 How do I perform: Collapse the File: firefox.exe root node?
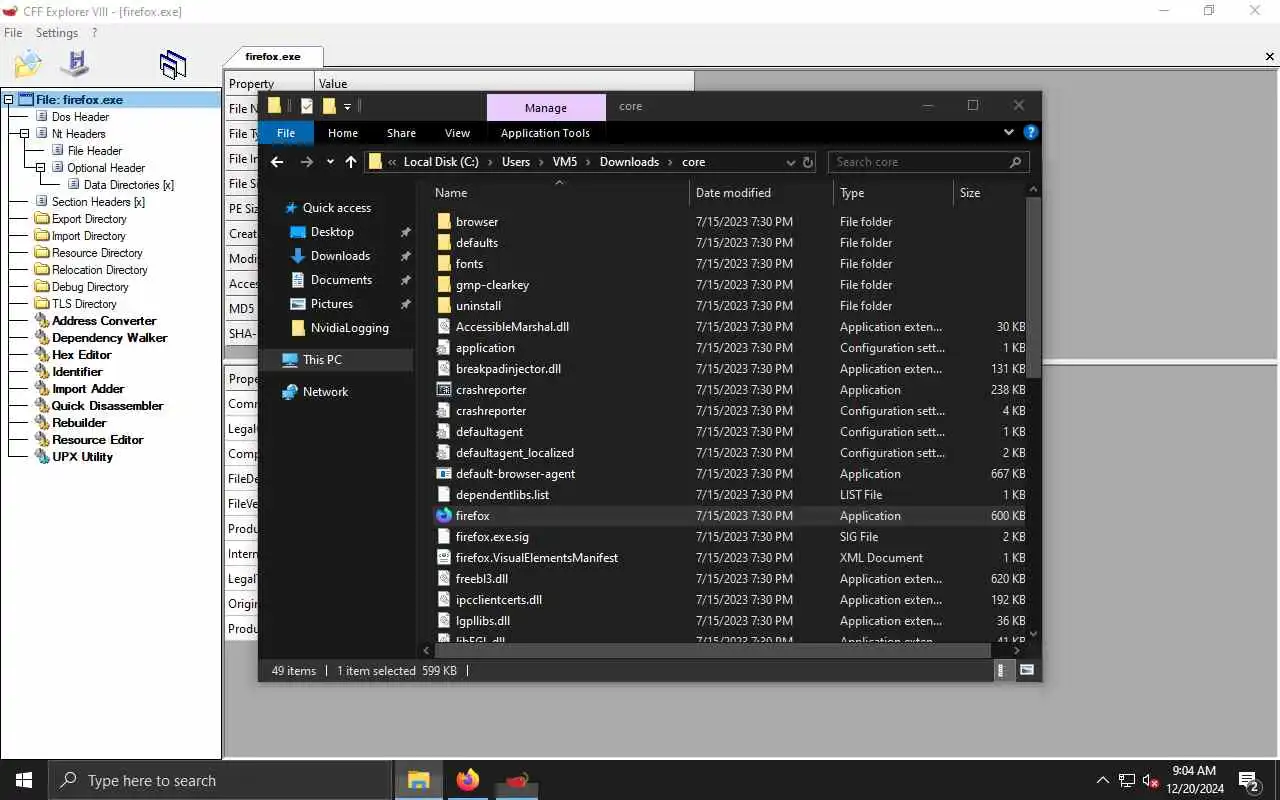(x=9, y=100)
